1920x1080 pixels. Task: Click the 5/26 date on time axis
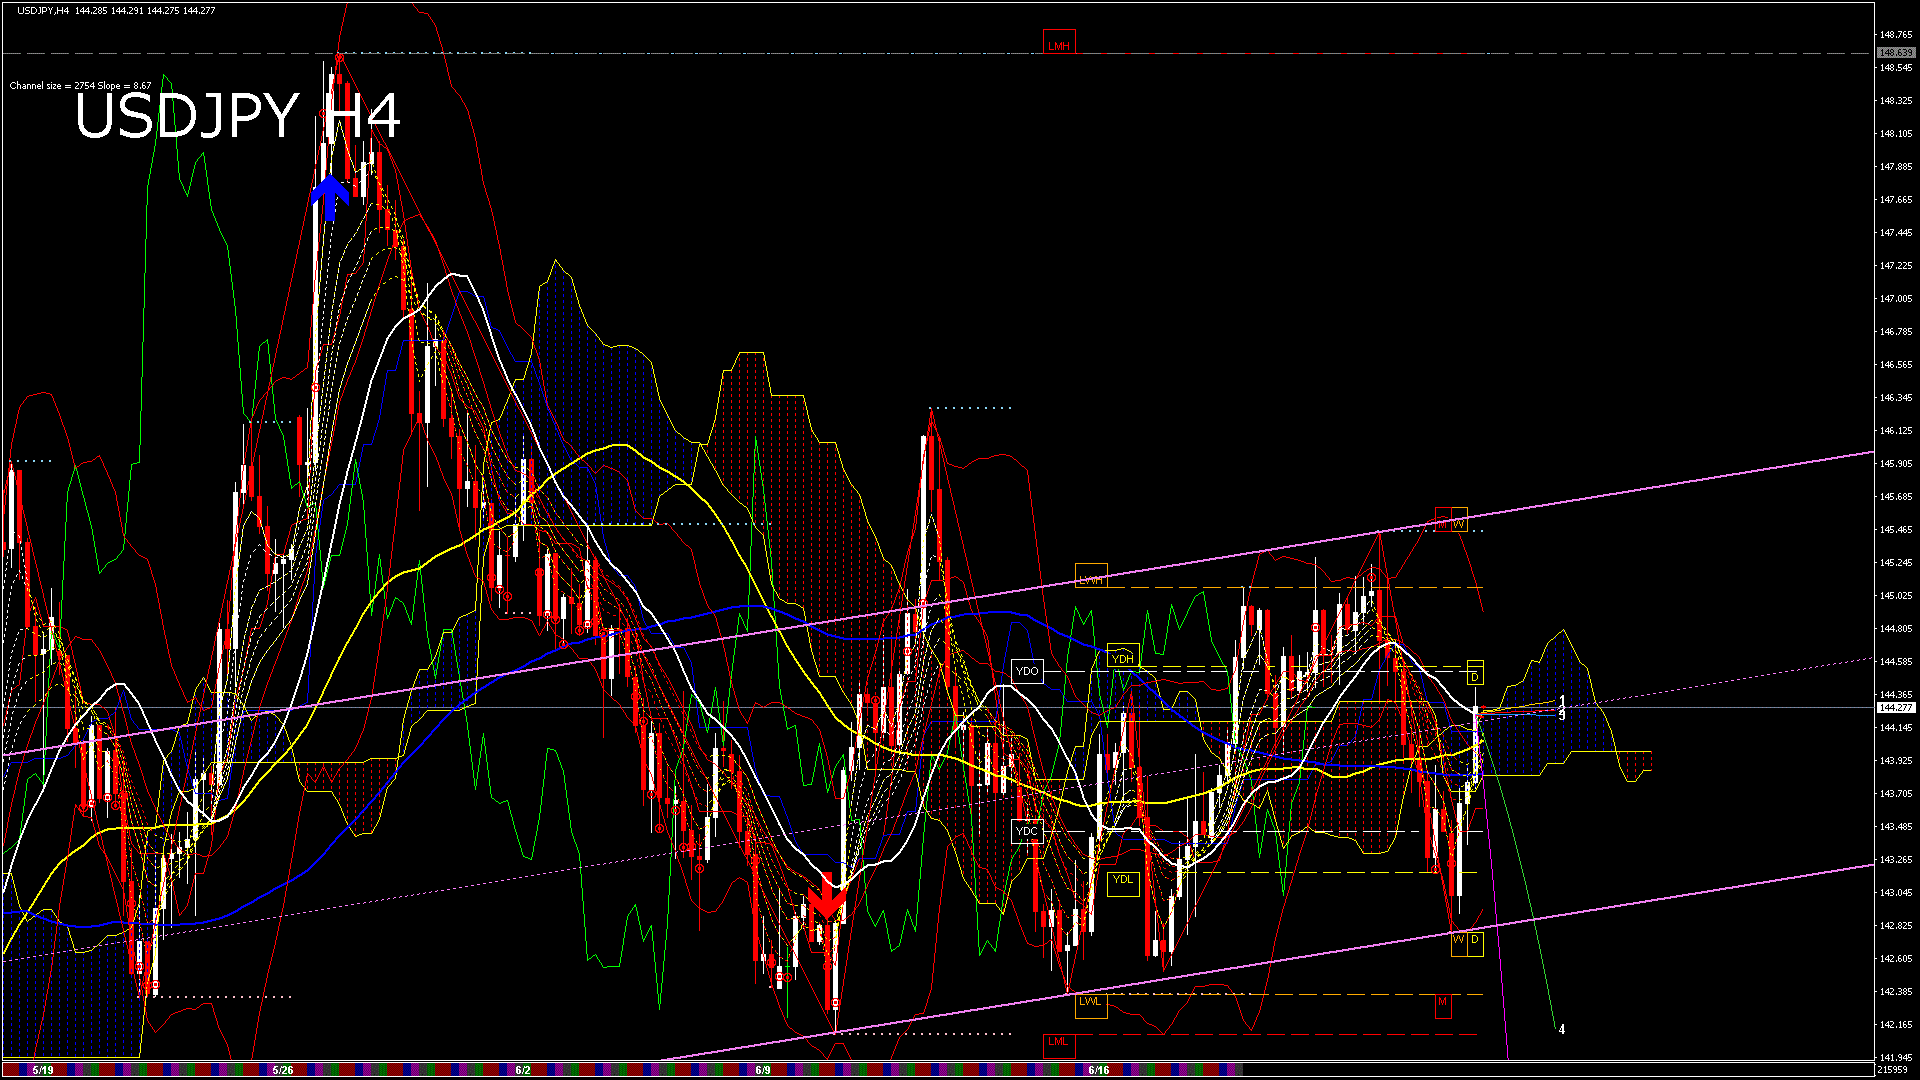[x=283, y=1070]
